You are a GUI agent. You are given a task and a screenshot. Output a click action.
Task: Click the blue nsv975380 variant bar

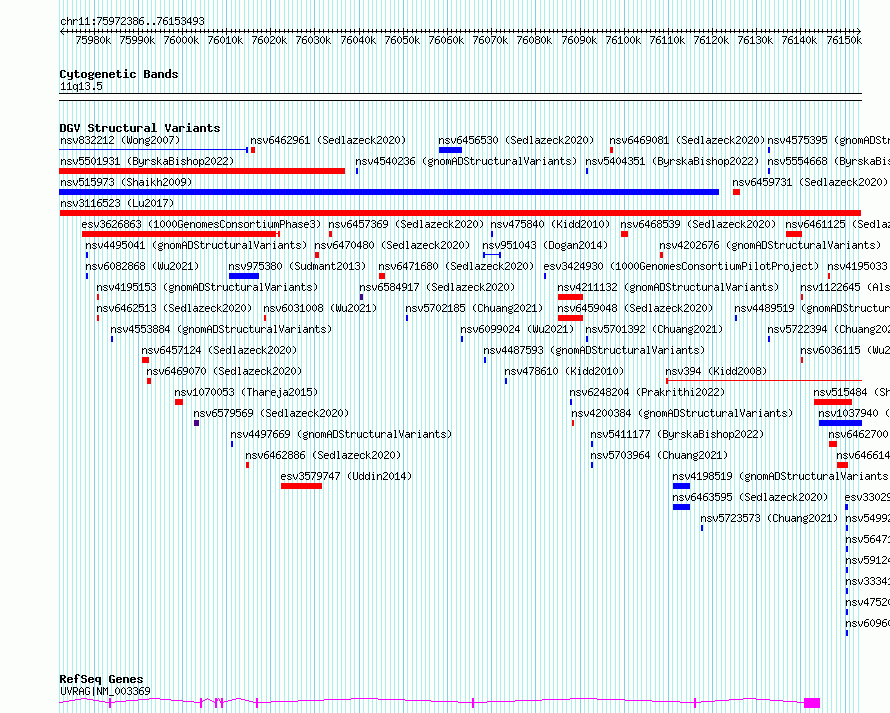(x=244, y=276)
